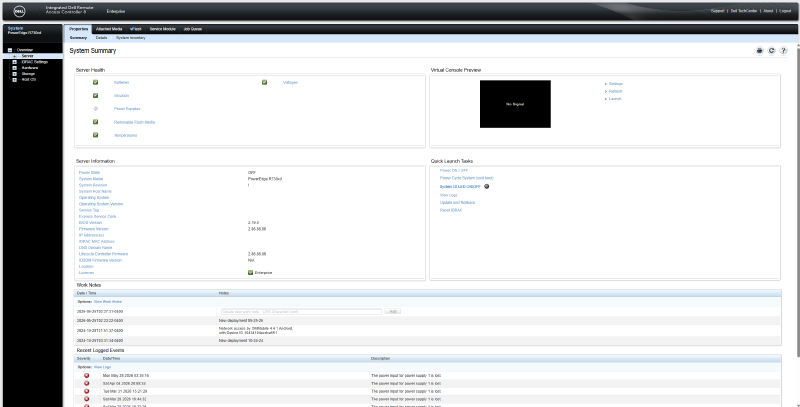
Task: Open the Batteries health link
Action: click(x=121, y=82)
